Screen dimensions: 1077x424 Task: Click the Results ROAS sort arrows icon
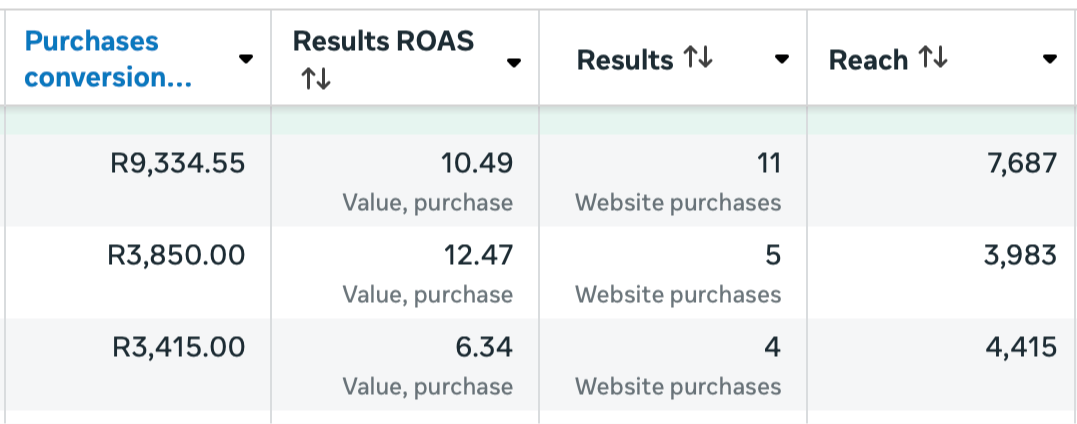coord(316,78)
